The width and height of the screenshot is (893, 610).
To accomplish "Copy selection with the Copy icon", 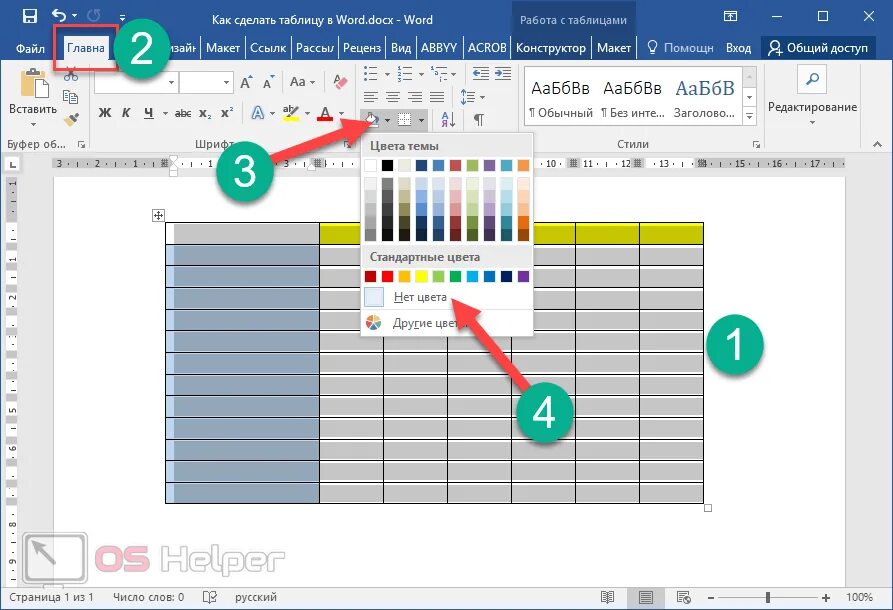I will 71,97.
